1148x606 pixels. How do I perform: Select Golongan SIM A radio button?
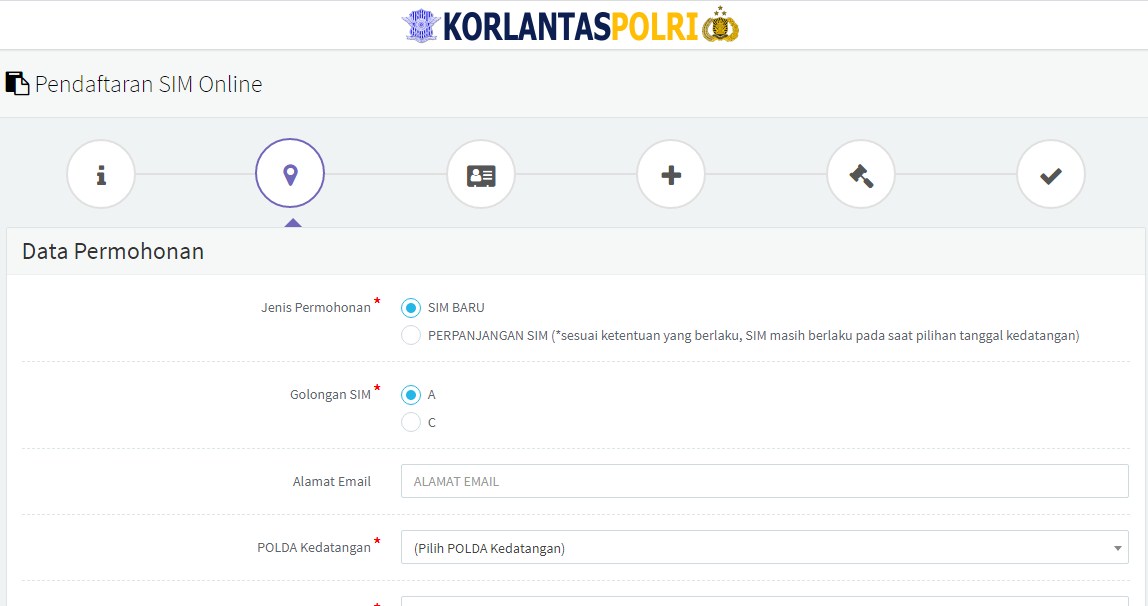coord(411,394)
